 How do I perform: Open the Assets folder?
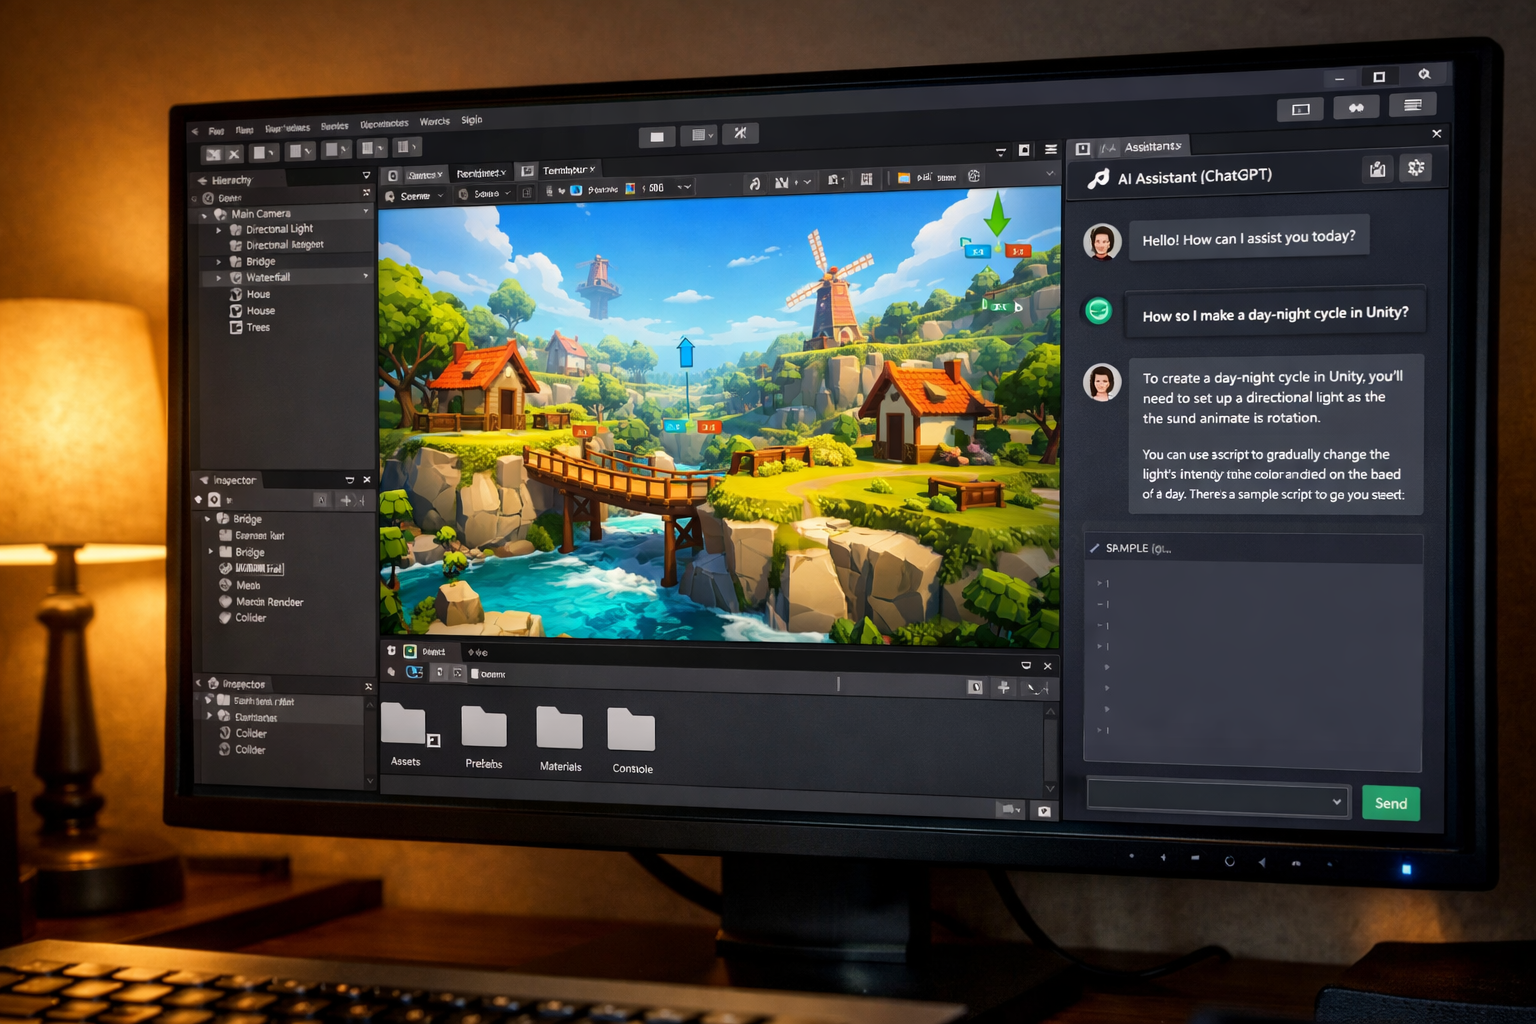point(406,735)
